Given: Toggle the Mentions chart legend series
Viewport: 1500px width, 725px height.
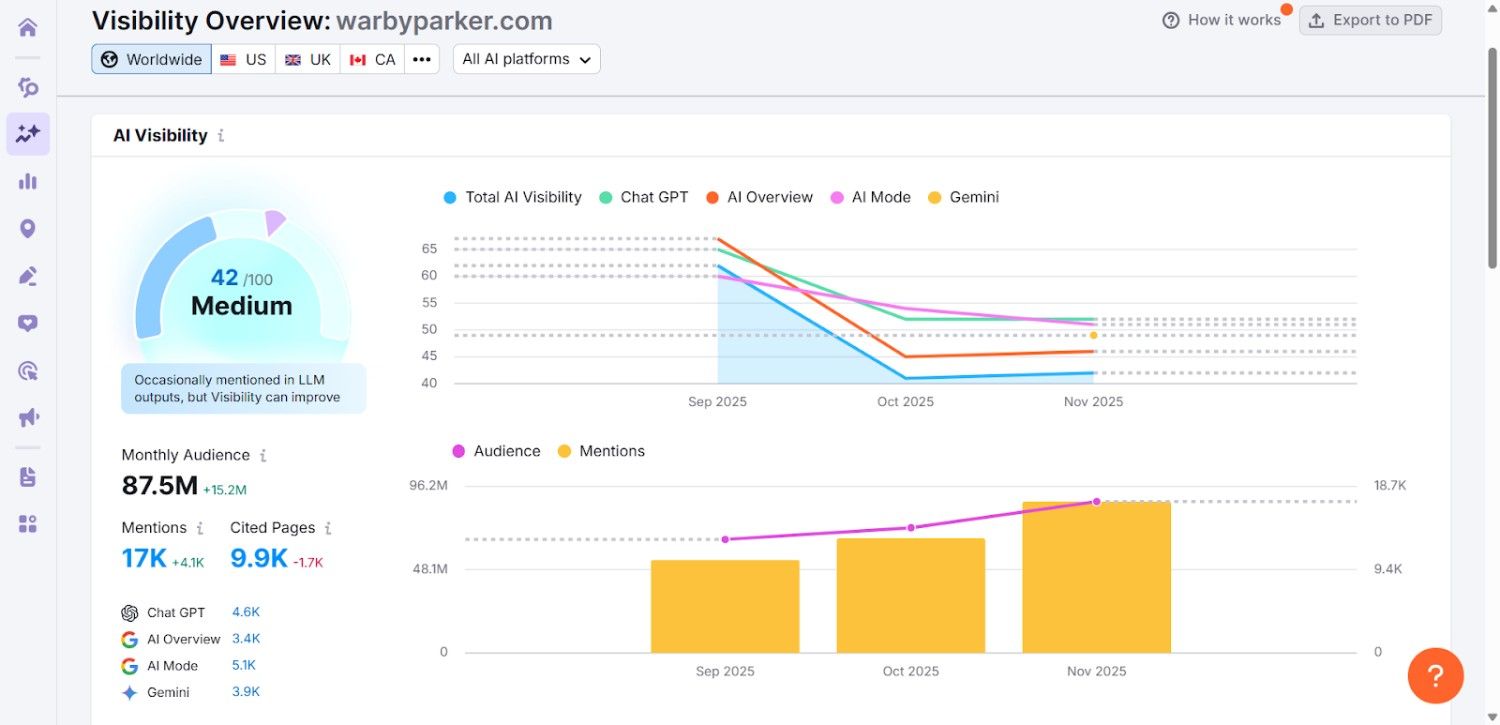Looking at the screenshot, I should [x=600, y=451].
